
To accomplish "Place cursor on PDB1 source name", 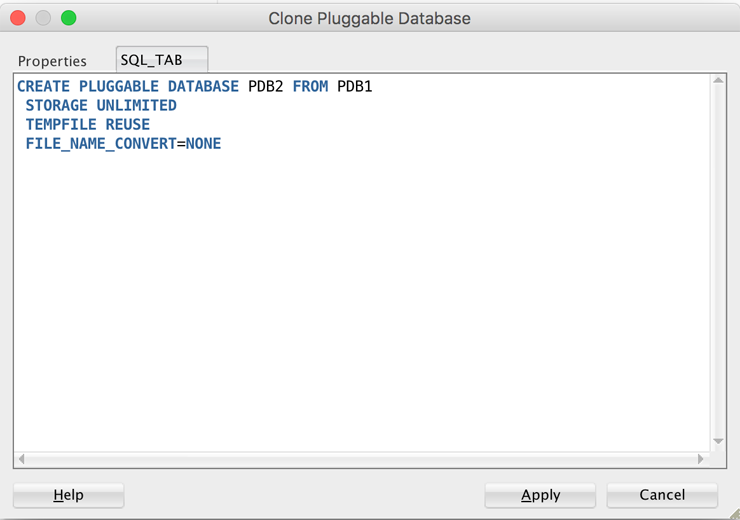I will 354,87.
